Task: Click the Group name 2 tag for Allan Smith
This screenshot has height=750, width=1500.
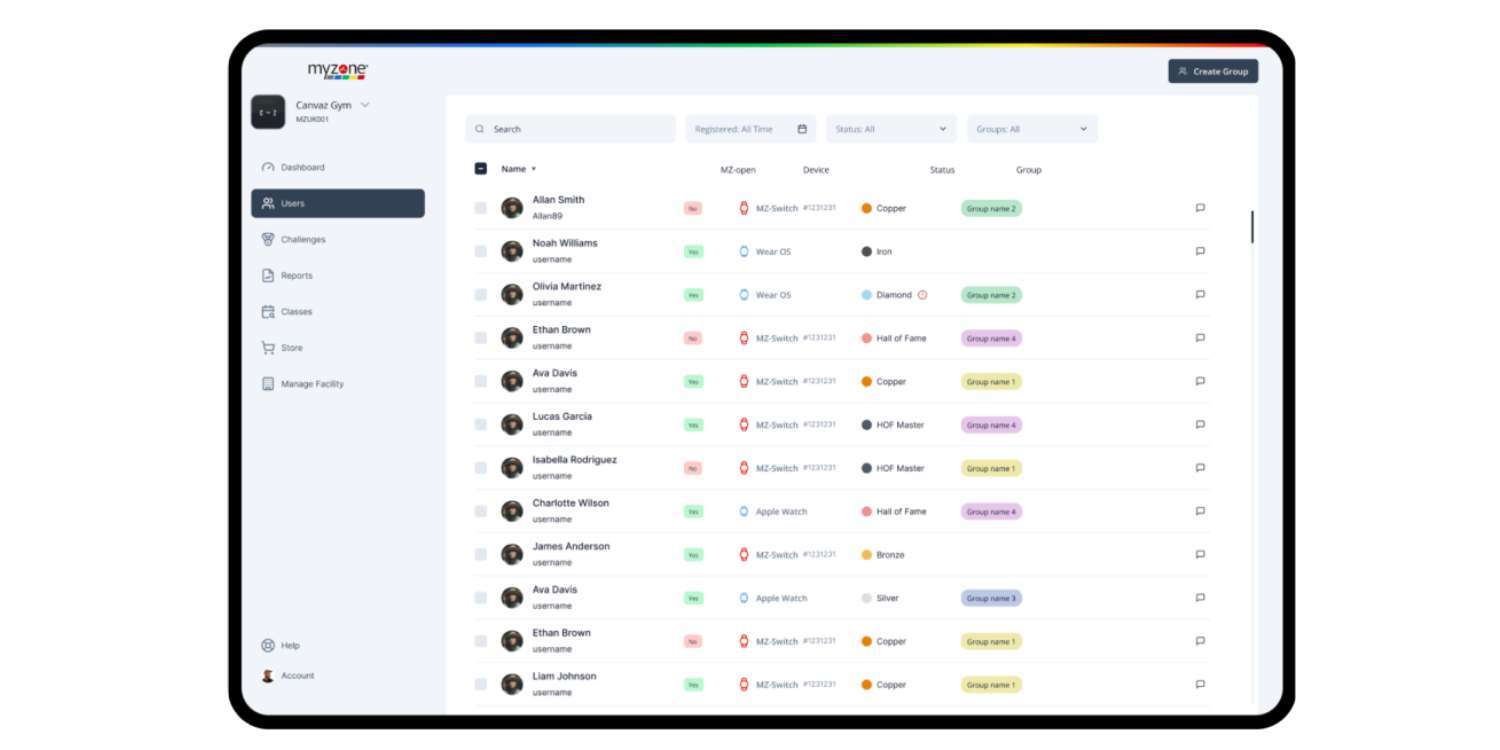Action: coord(991,209)
